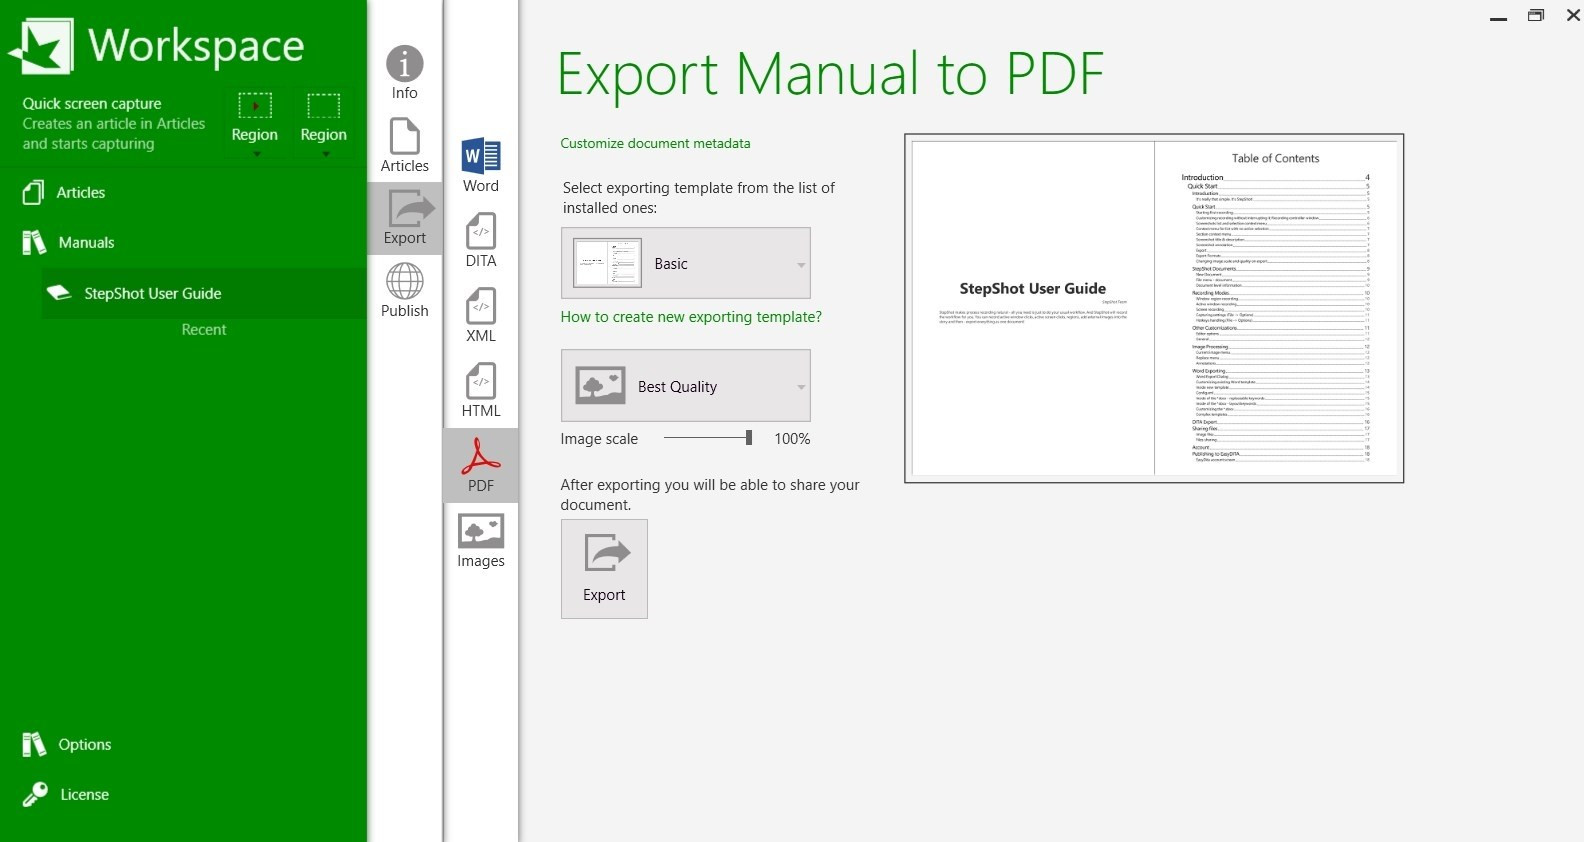Viewport: 1584px width, 842px height.
Task: Open the Info tab icon
Action: click(x=405, y=72)
